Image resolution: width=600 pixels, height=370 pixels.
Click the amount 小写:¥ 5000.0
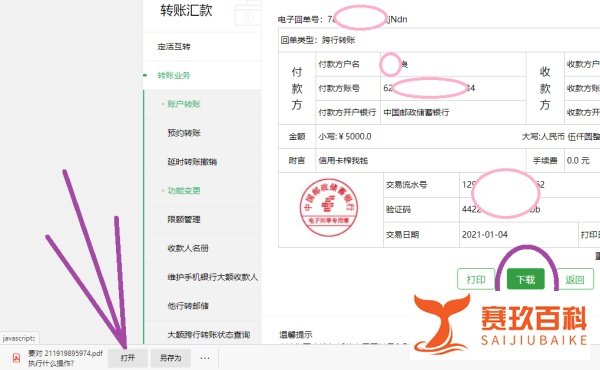pos(345,137)
